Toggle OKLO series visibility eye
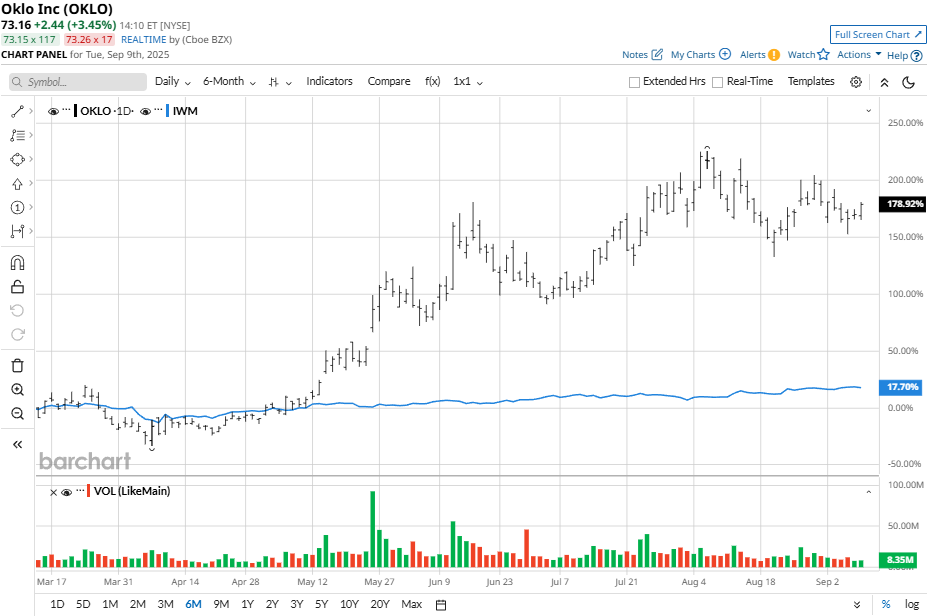928x616 pixels. (x=53, y=111)
